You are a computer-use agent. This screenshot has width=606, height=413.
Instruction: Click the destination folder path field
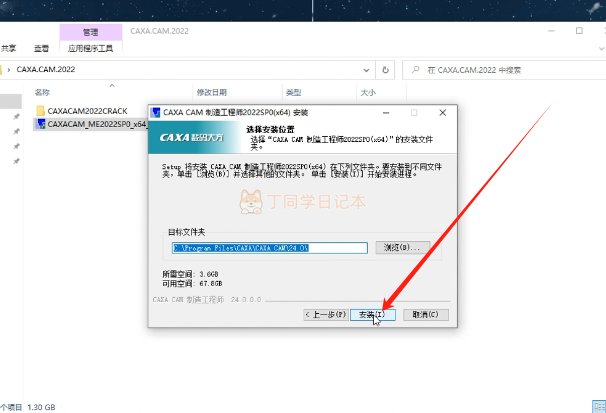click(x=270, y=248)
